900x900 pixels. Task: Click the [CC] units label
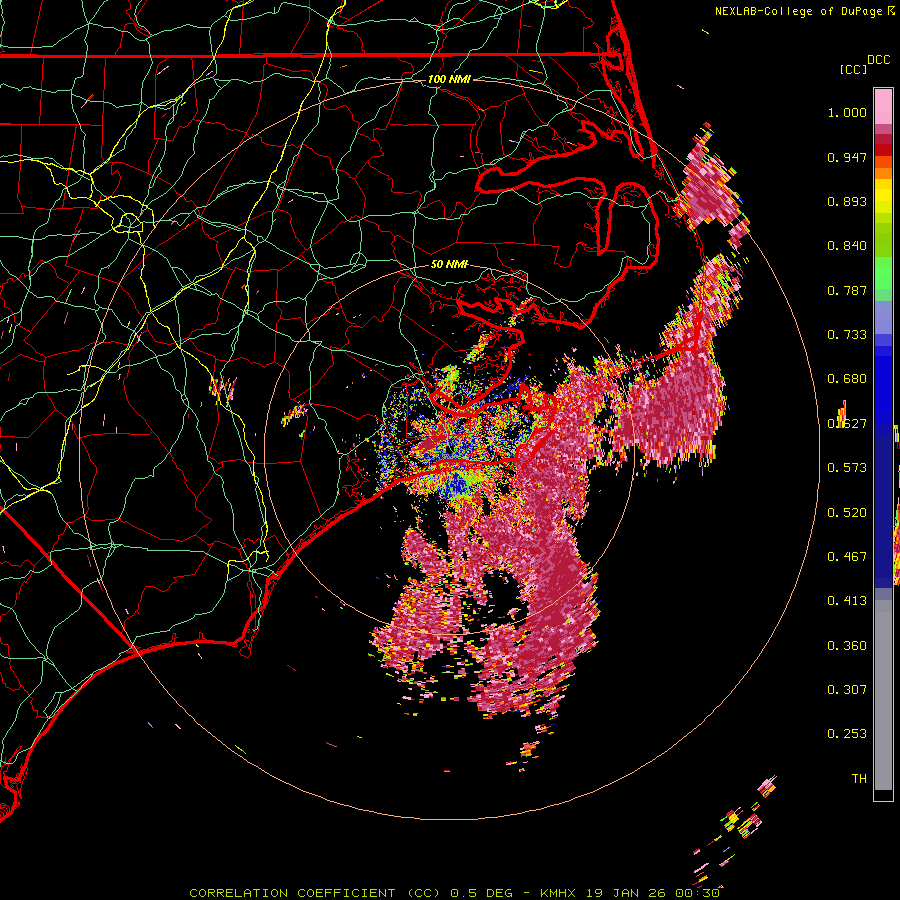point(853,69)
